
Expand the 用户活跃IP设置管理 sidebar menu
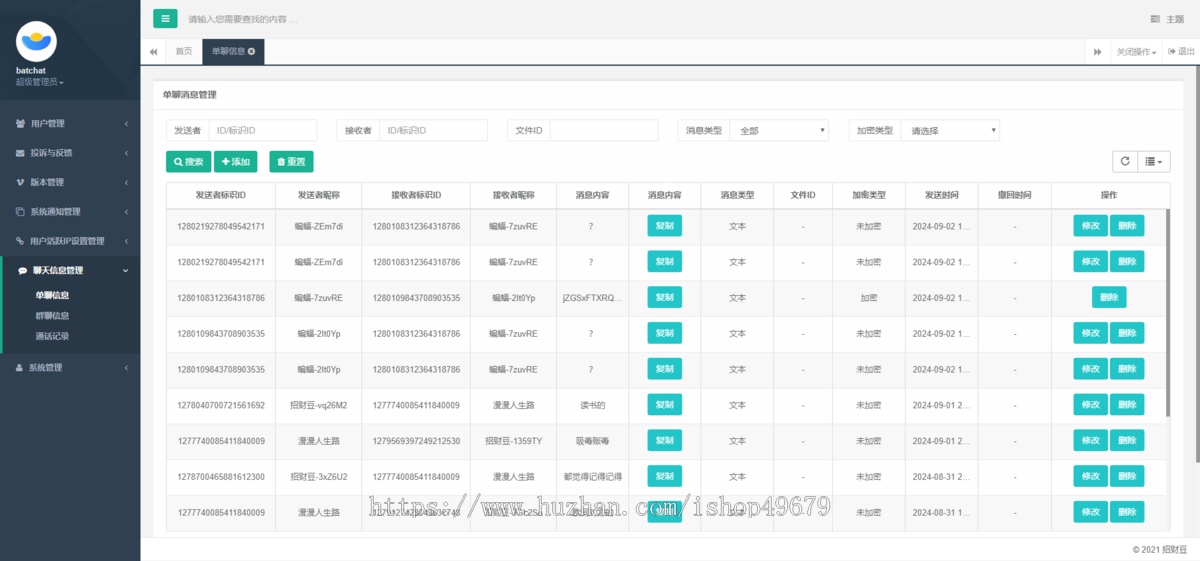pos(70,241)
